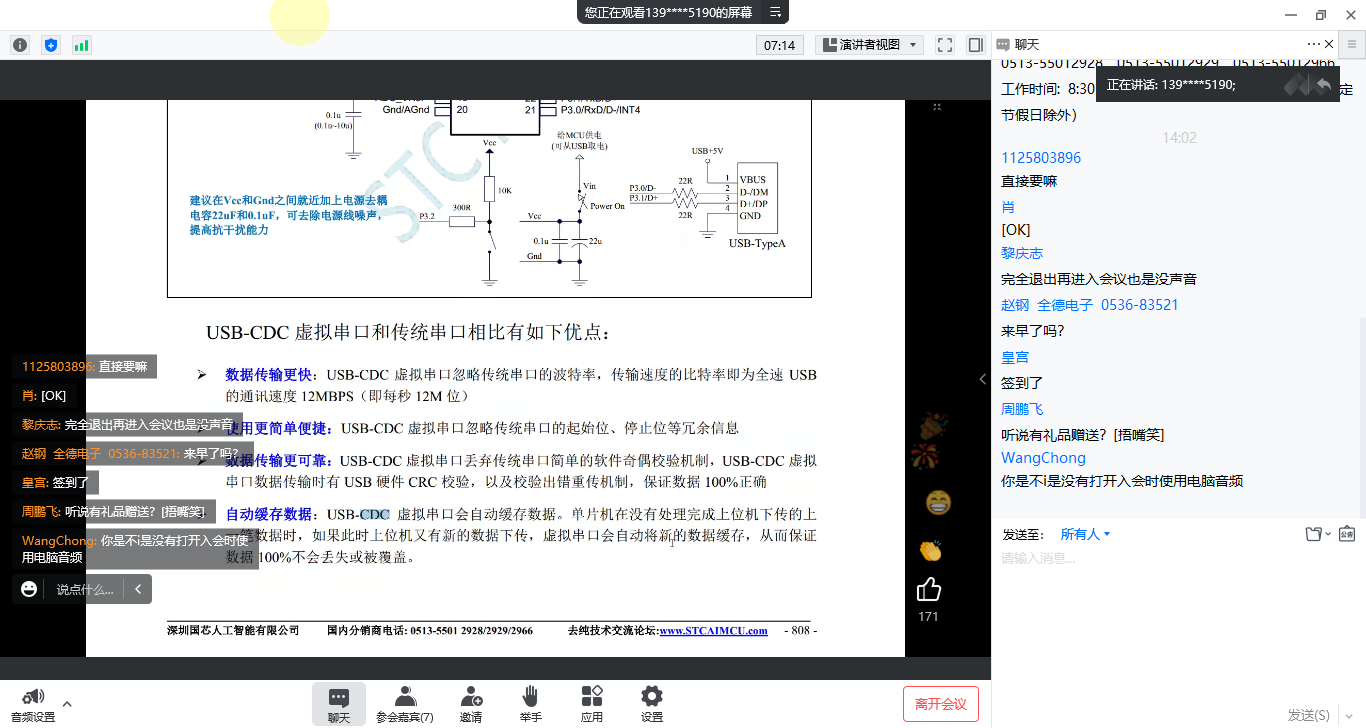Open the 公告 announcement icon
Image resolution: width=1366 pixels, height=728 pixels.
[1347, 534]
